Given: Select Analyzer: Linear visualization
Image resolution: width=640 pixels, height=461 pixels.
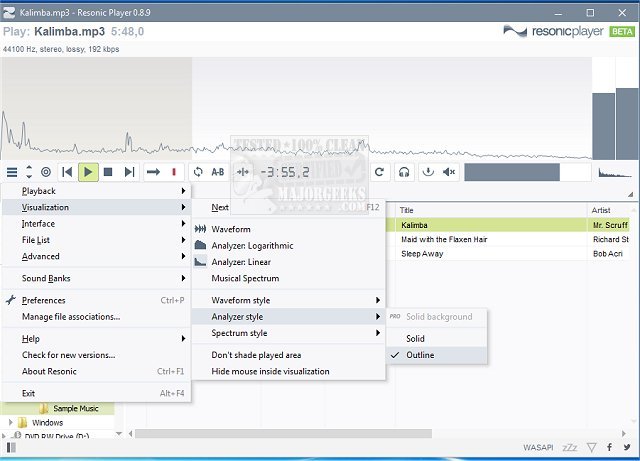Looking at the screenshot, I should (x=288, y=262).
